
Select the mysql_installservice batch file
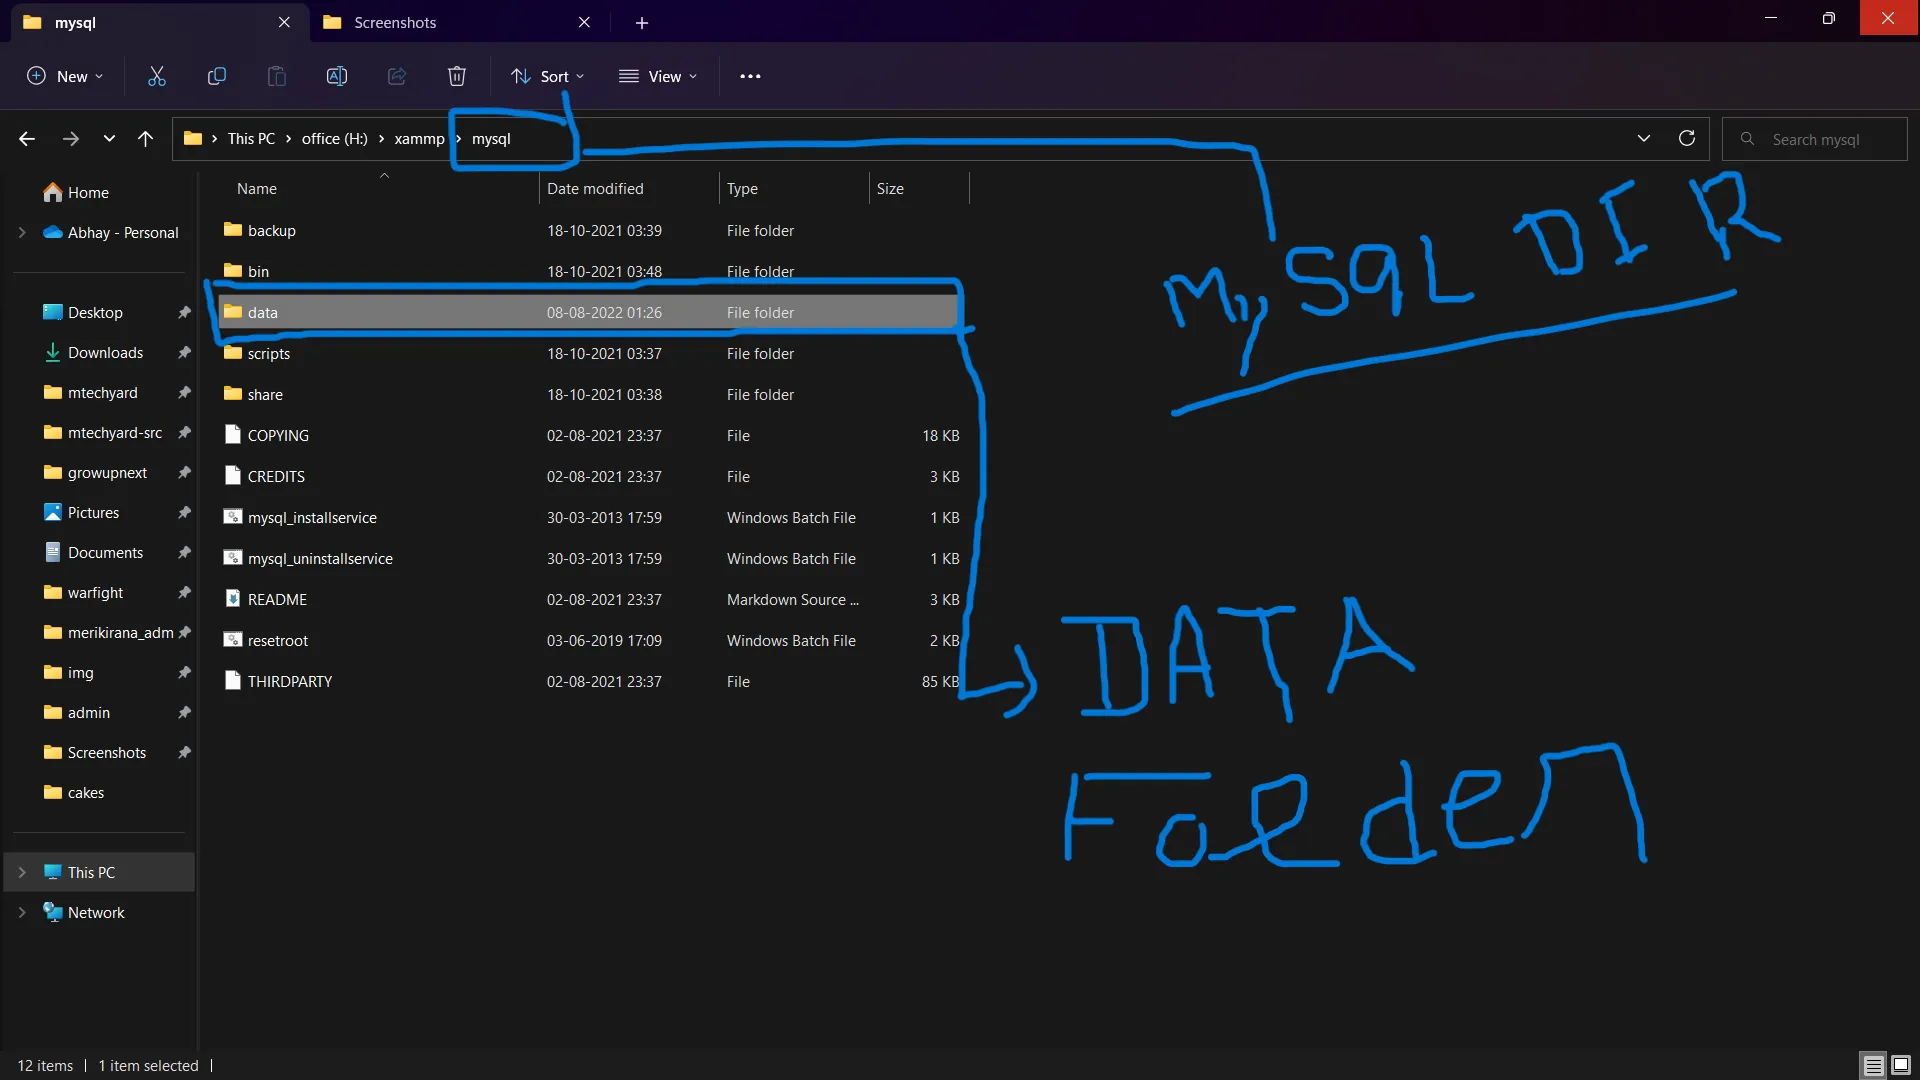coord(312,518)
